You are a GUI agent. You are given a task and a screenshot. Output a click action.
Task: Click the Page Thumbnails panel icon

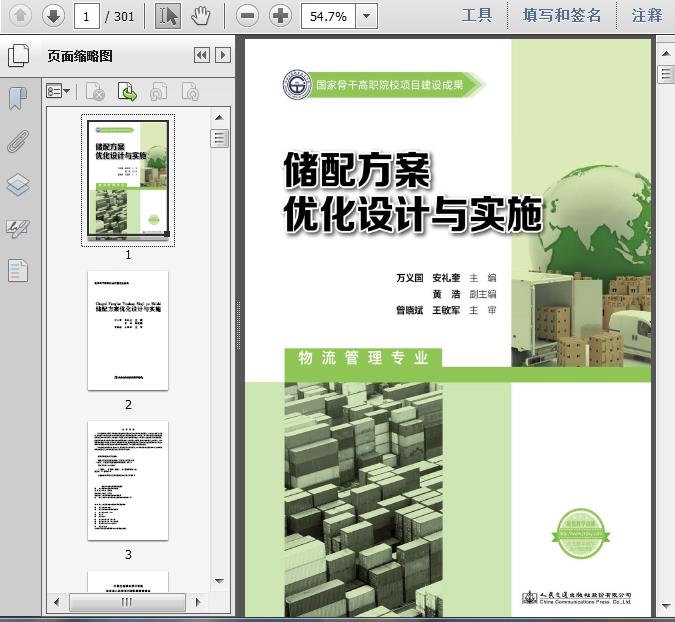(18, 56)
